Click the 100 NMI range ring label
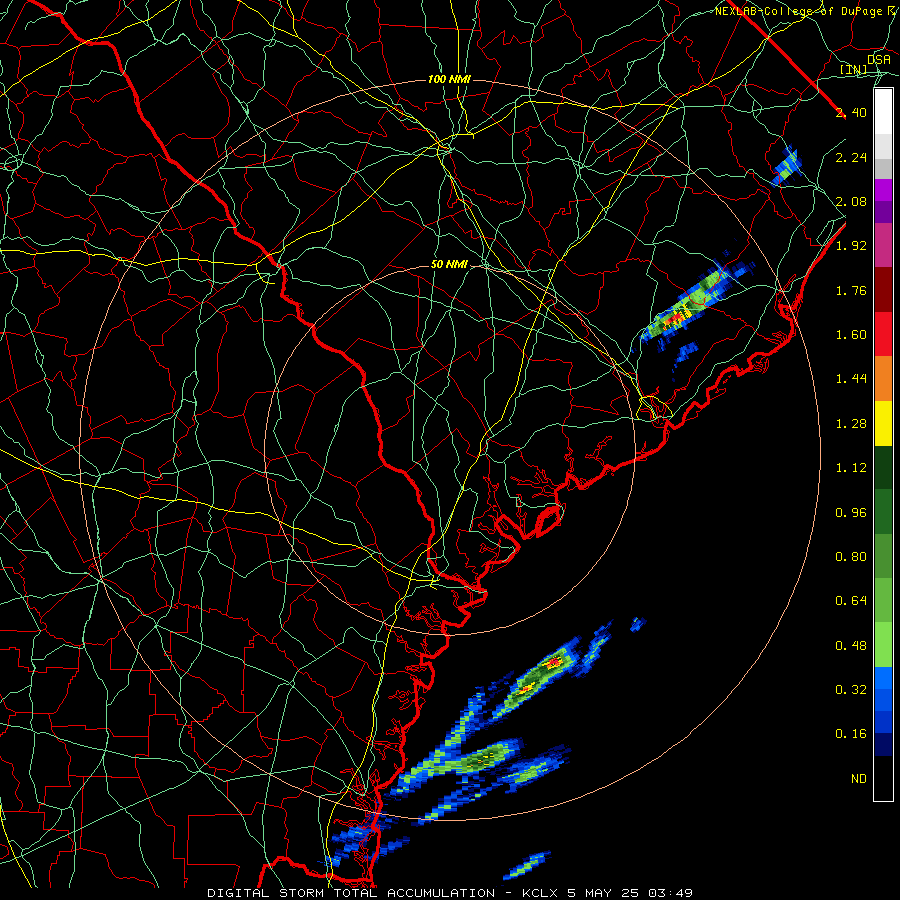This screenshot has width=900, height=900. click(449, 79)
